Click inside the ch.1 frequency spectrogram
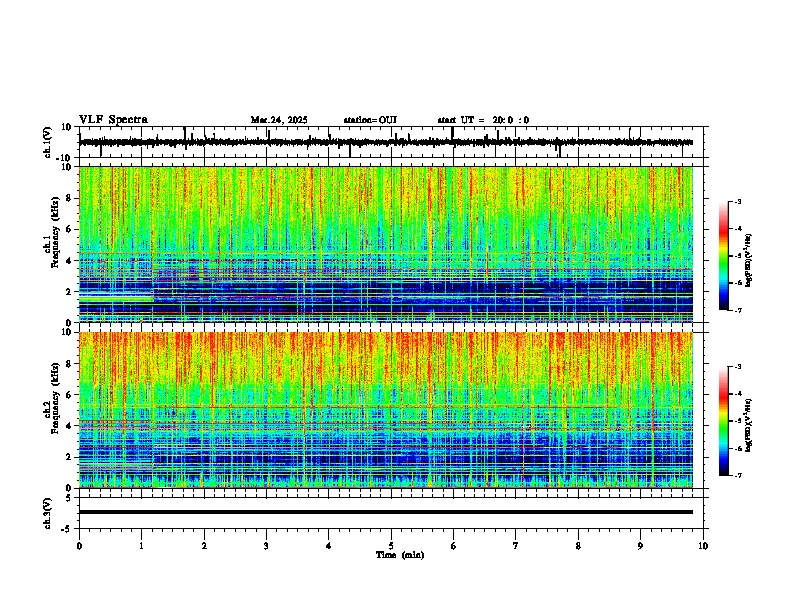The height and width of the screenshot is (612, 792). pyautogui.click(x=386, y=244)
